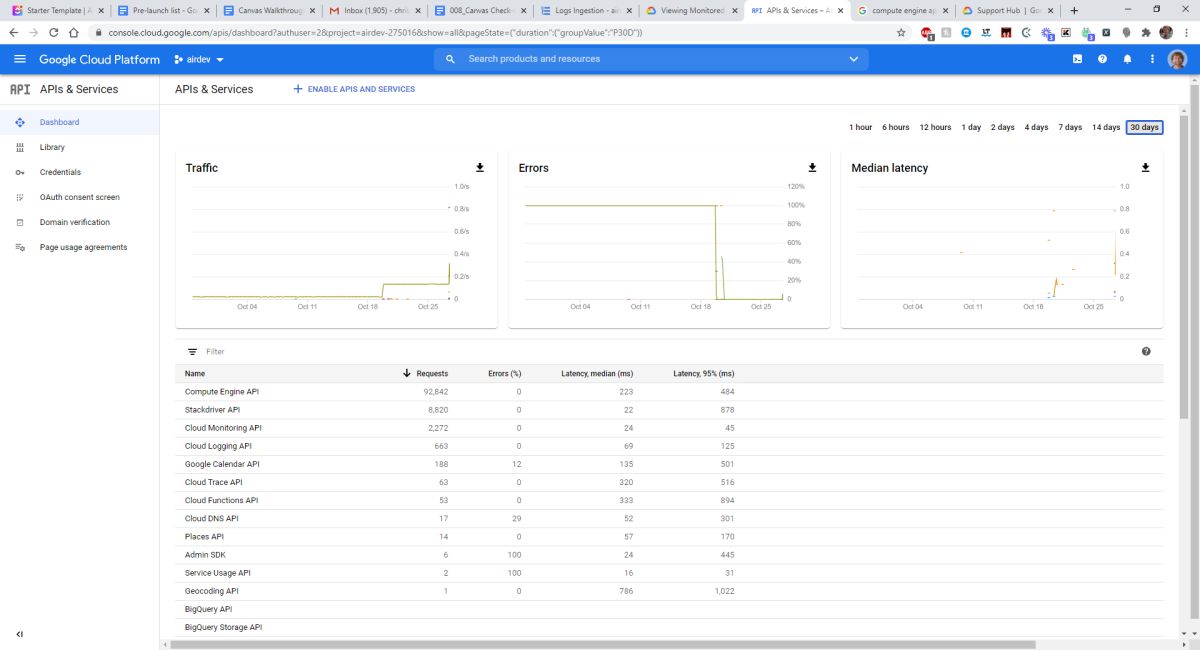Select the 14 days time range
The width and height of the screenshot is (1200, 650).
coord(1106,127)
